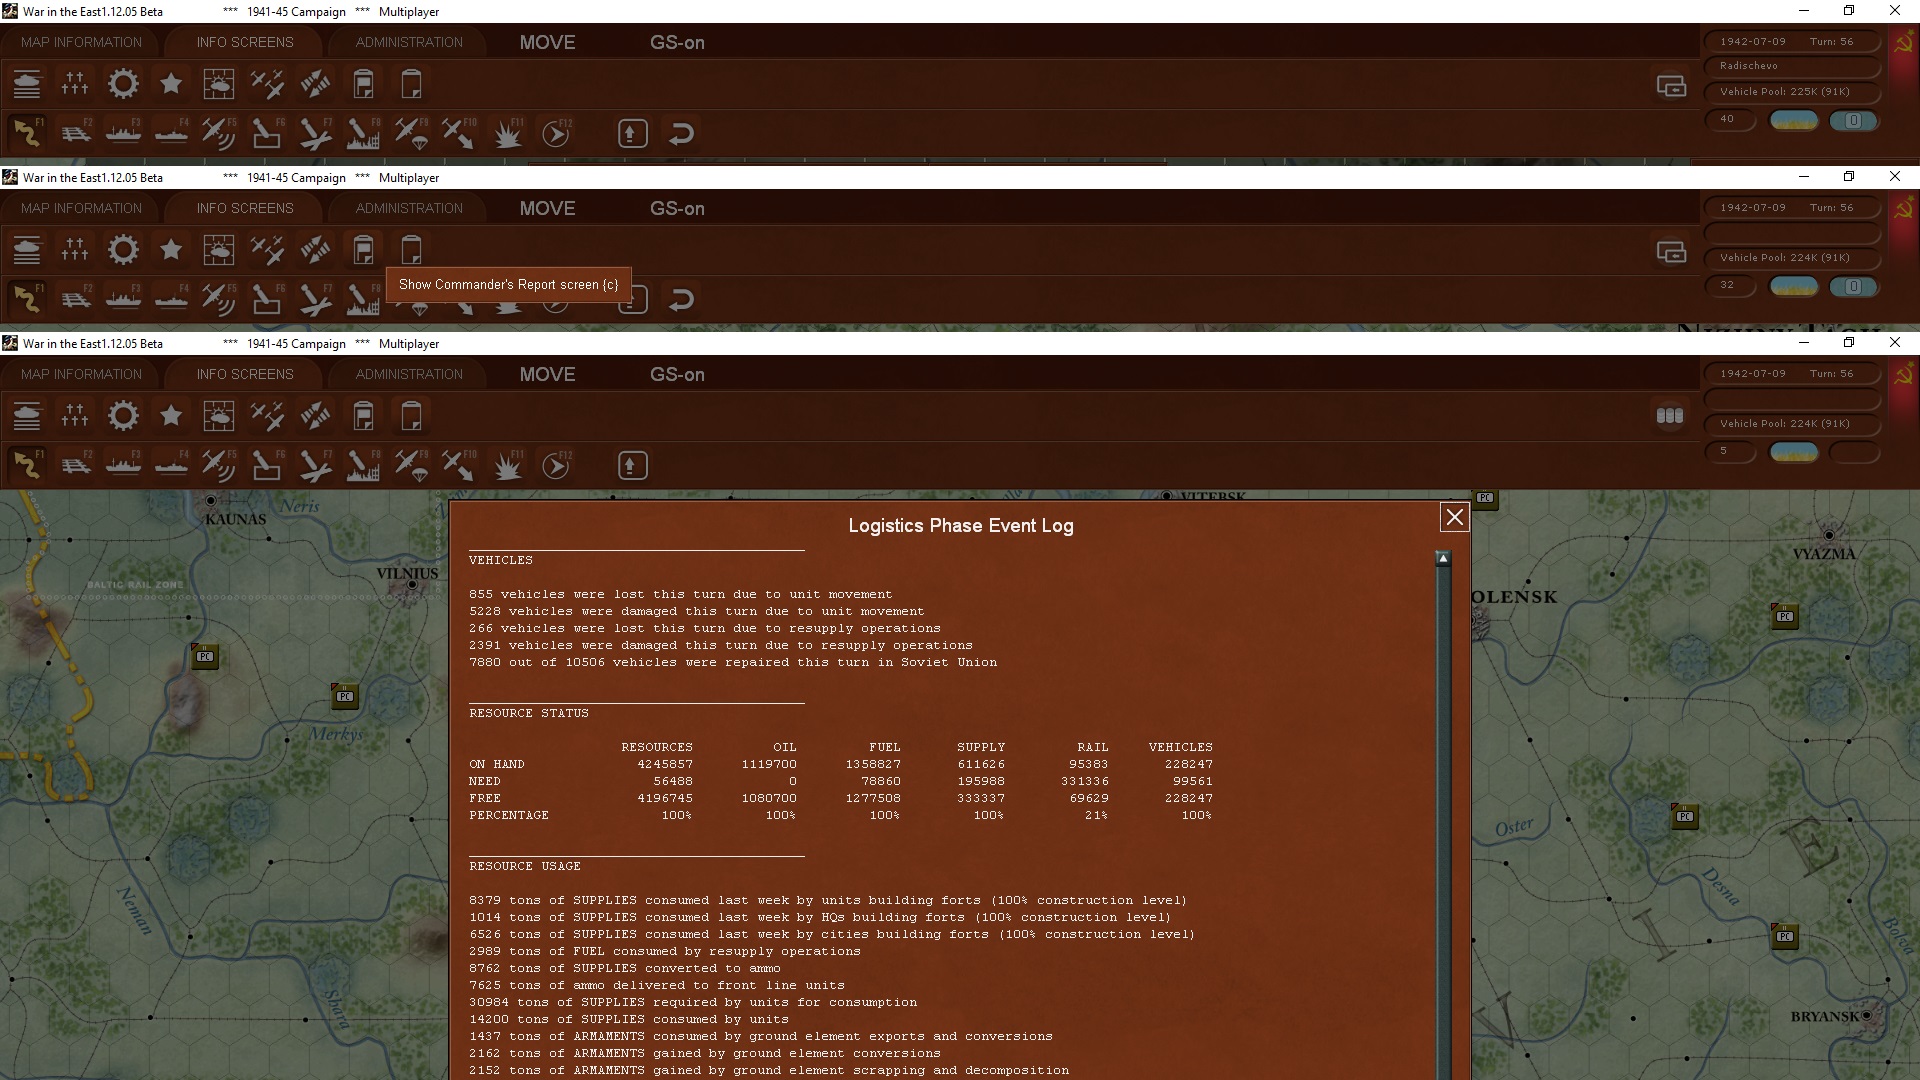The height and width of the screenshot is (1080, 1920).
Task: Toggle blue-yellow pill in top window
Action: [1794, 120]
